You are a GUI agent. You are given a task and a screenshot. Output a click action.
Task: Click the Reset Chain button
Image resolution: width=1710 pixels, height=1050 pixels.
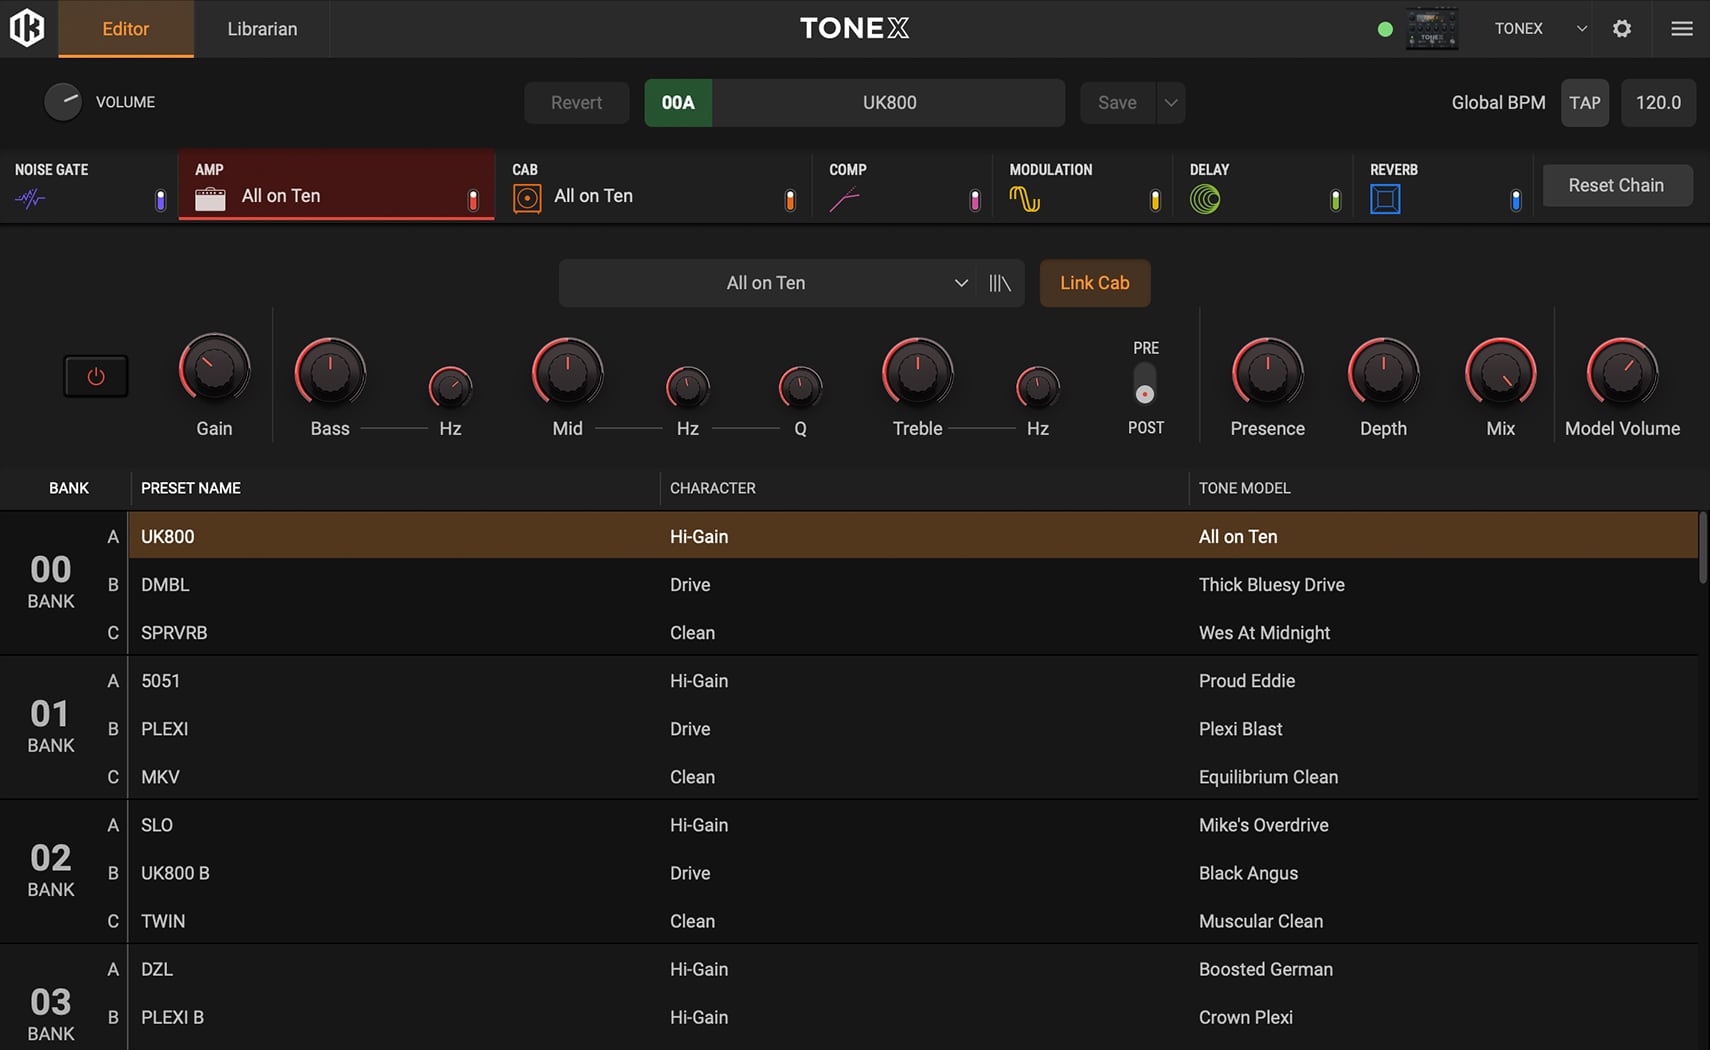(x=1617, y=185)
